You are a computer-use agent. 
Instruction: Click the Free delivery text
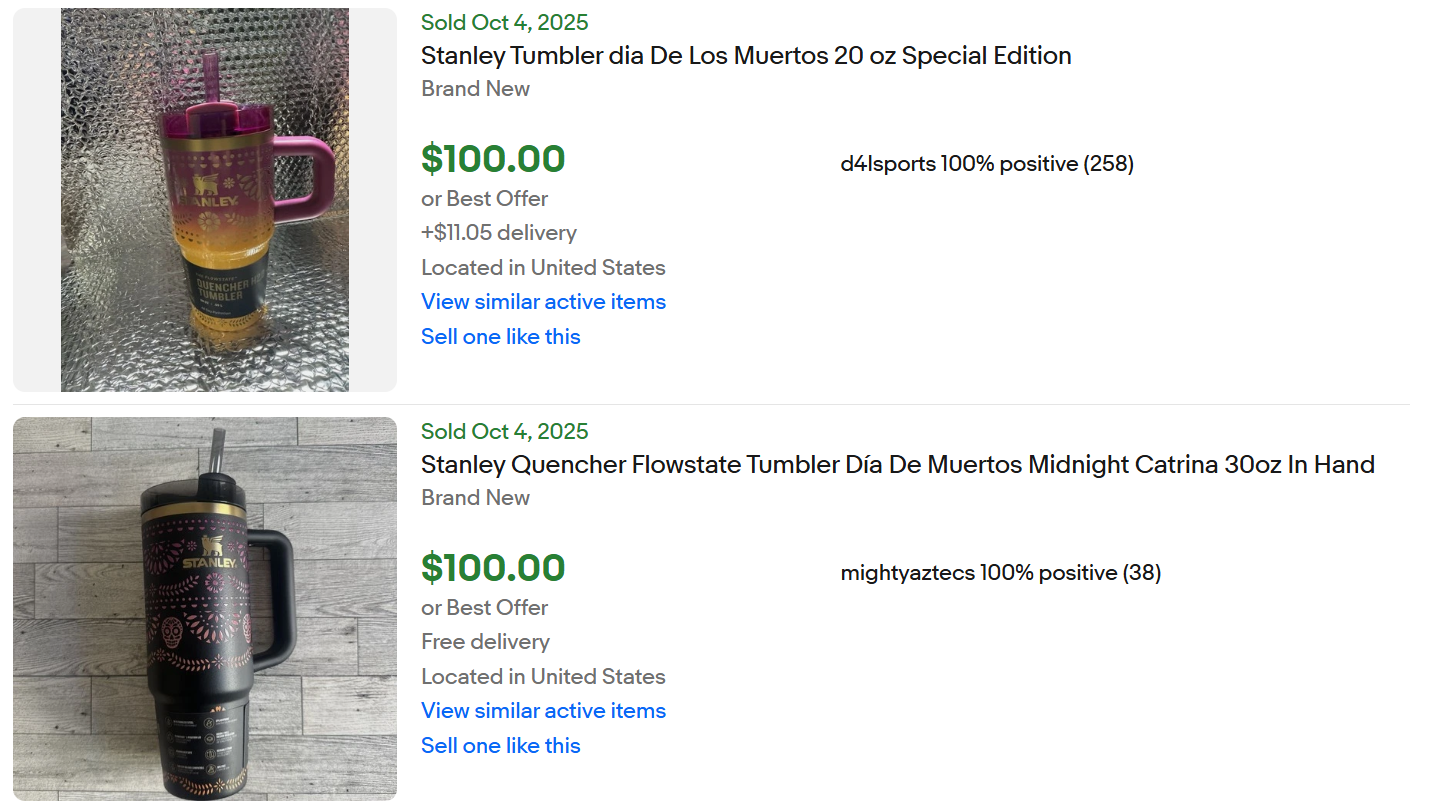point(485,642)
